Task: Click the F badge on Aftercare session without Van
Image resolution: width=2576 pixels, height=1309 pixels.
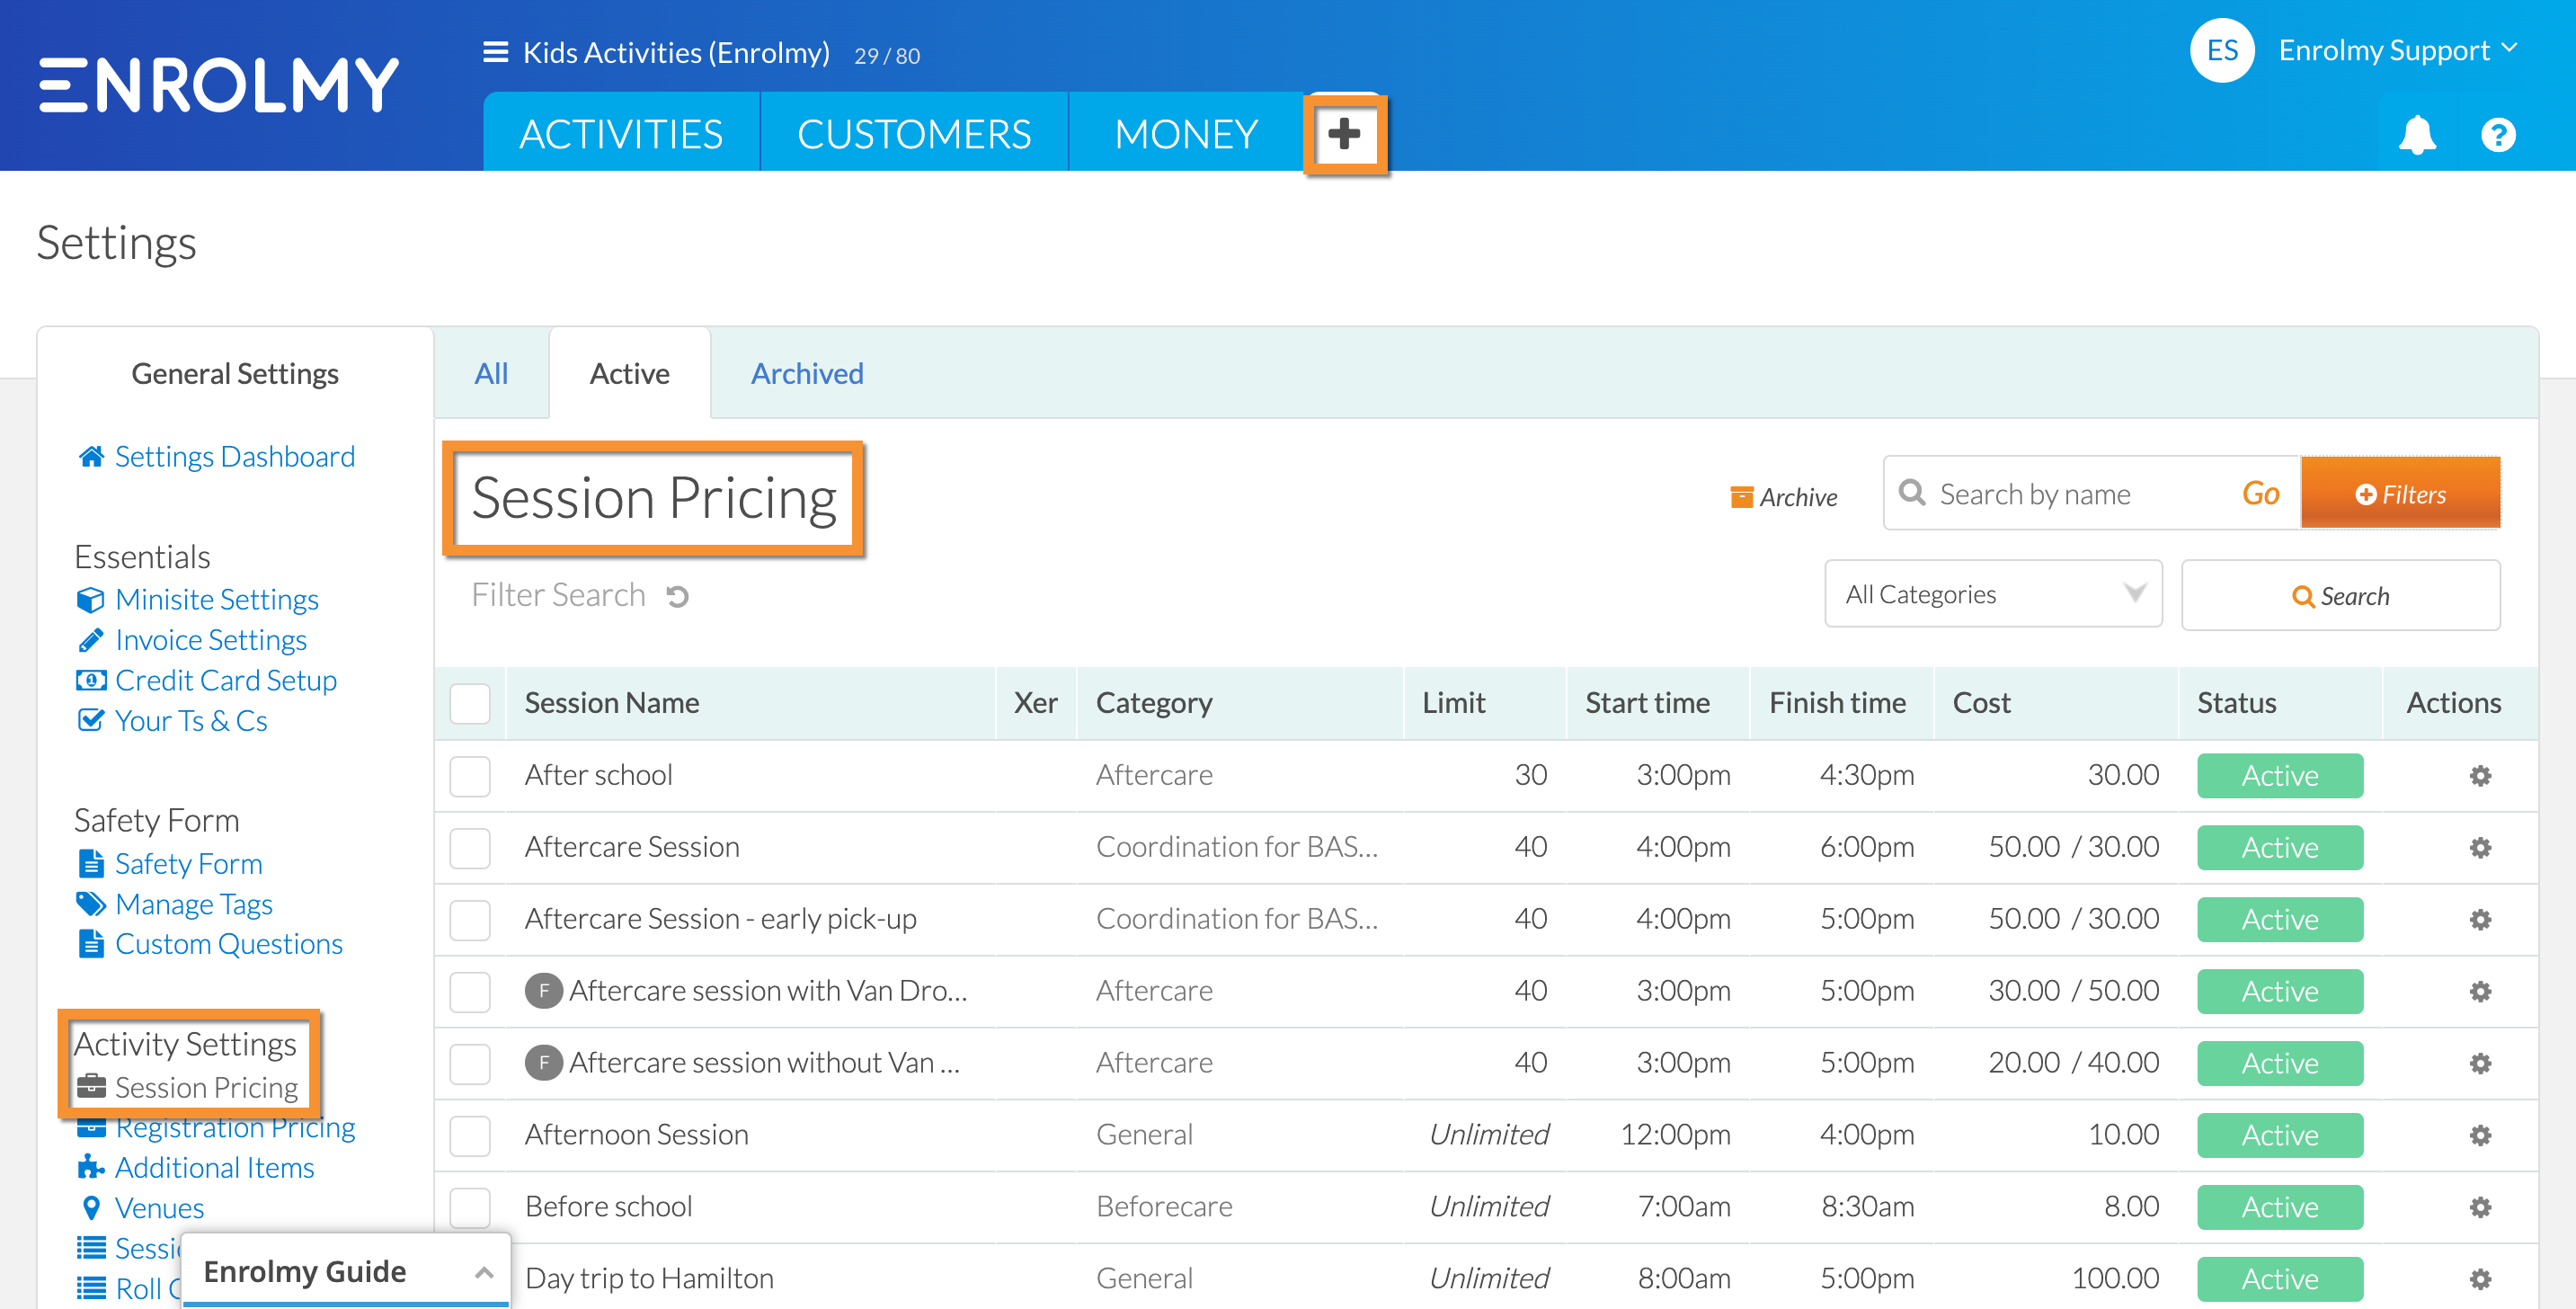Action: tap(543, 1063)
